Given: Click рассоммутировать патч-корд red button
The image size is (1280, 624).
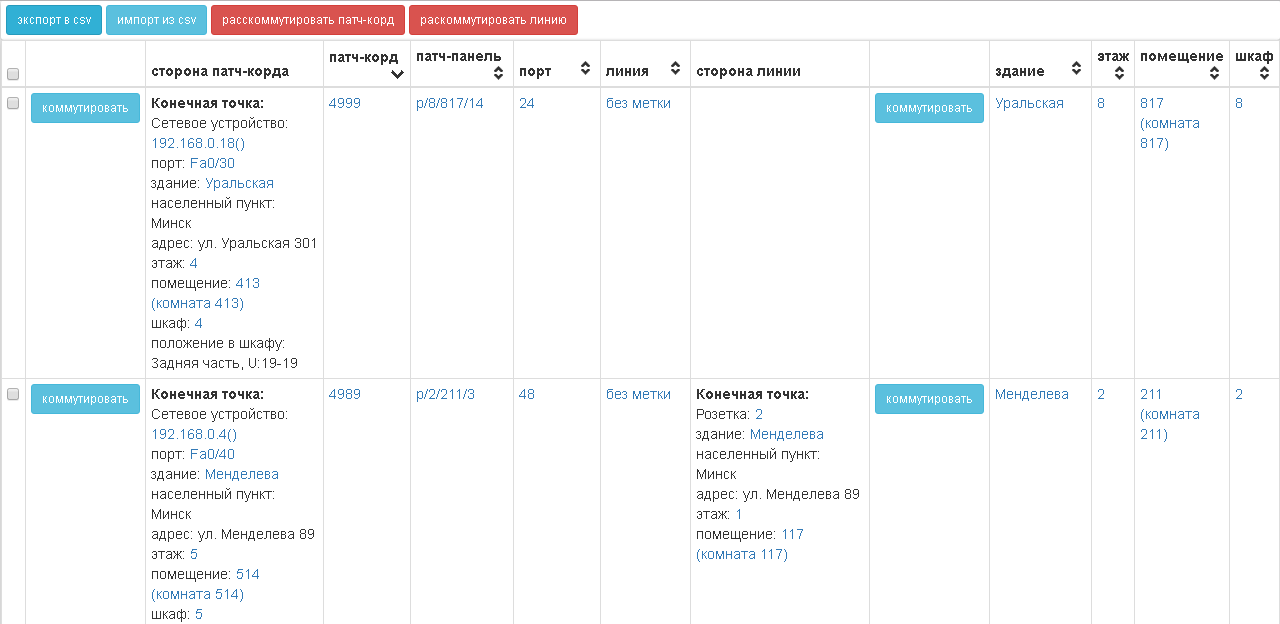Looking at the screenshot, I should [308, 20].
